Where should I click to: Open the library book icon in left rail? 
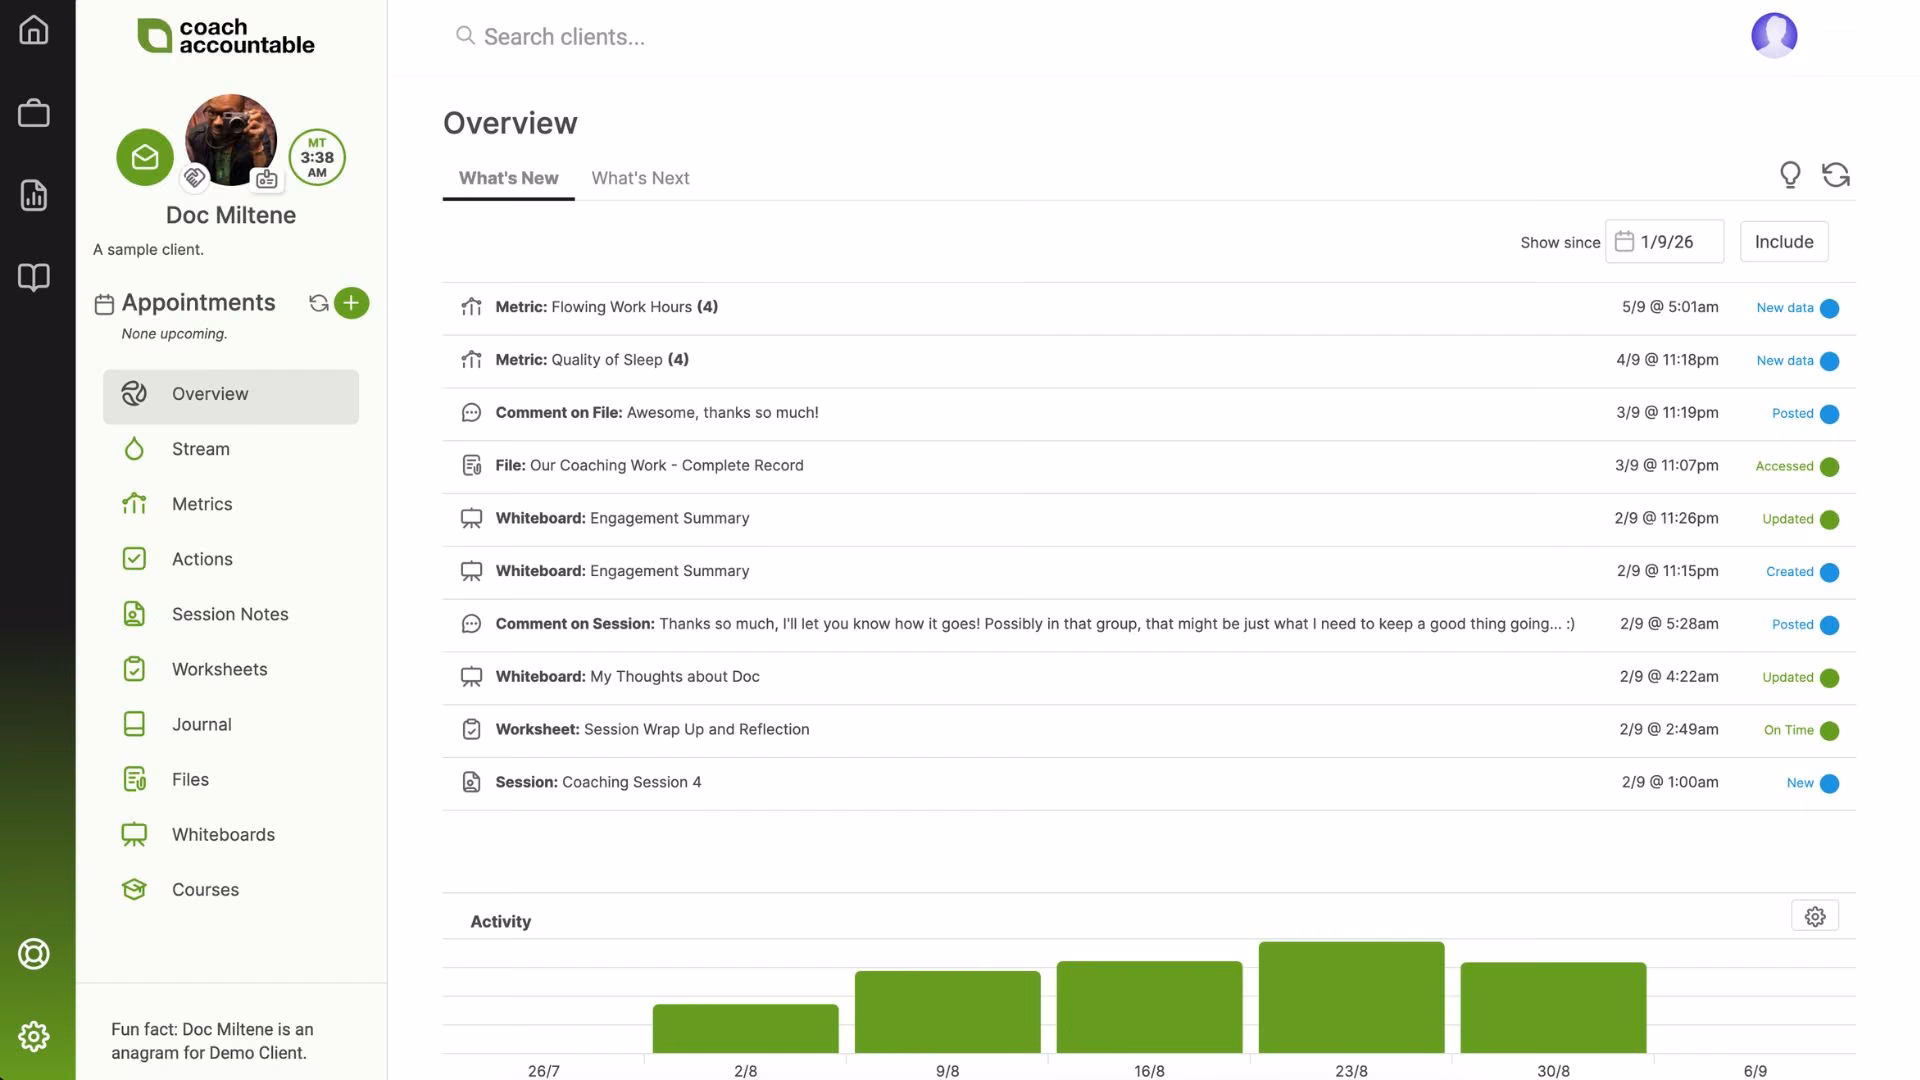click(x=34, y=277)
